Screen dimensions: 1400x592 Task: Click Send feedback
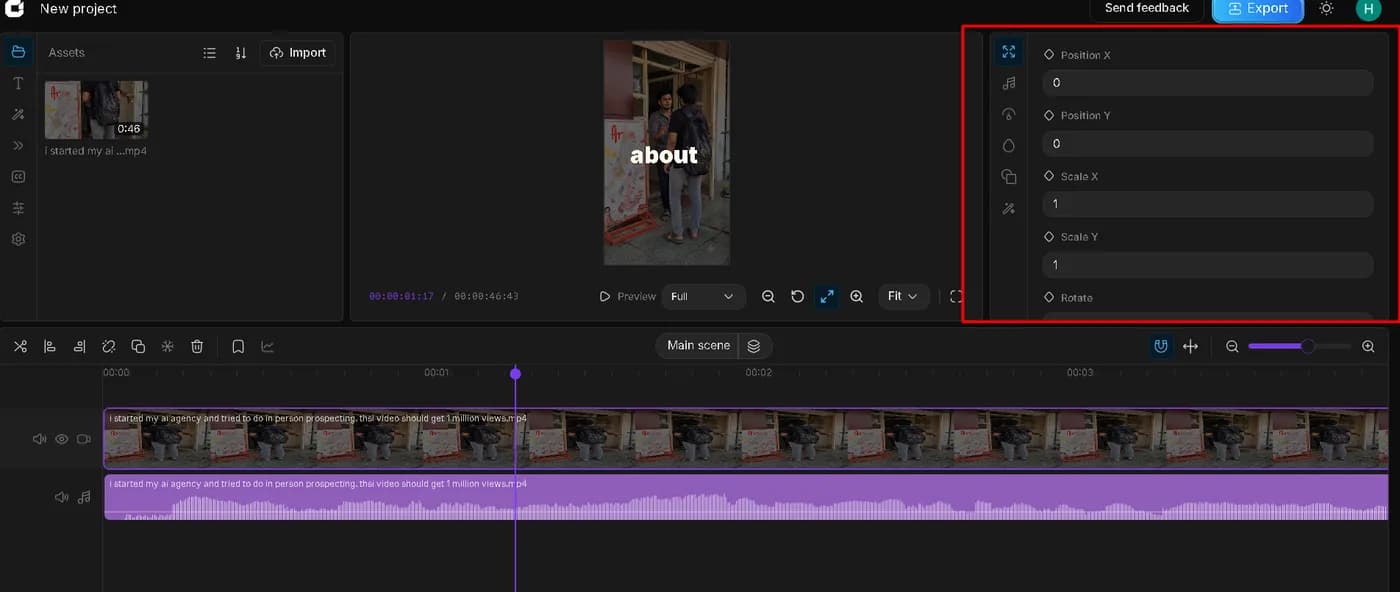click(x=1147, y=8)
